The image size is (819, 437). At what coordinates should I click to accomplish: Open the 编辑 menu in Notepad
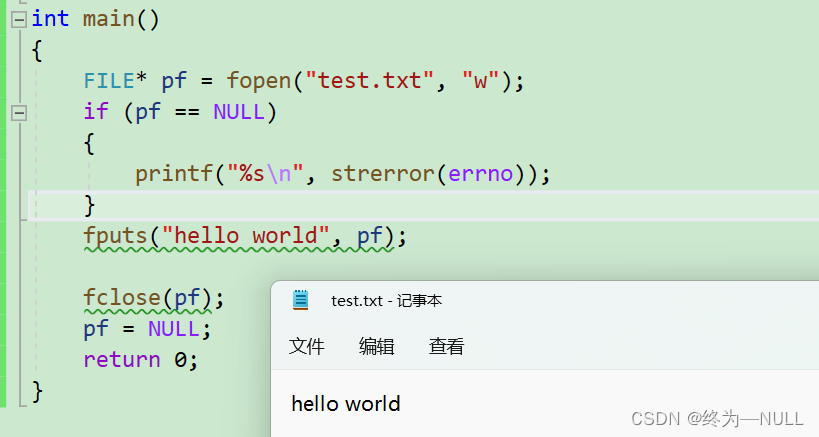pos(377,347)
